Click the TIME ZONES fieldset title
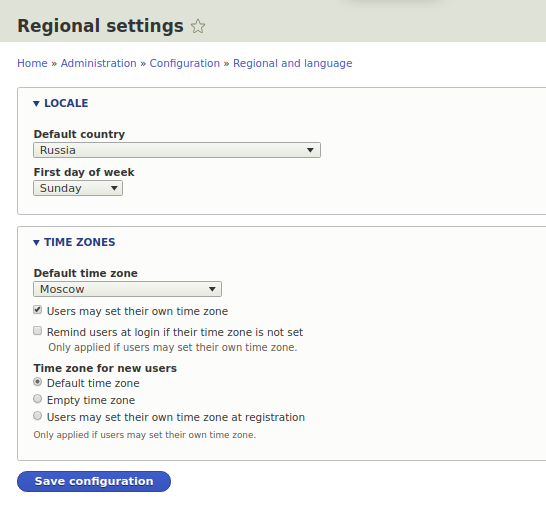Image resolution: width=546 pixels, height=509 pixels. pos(80,242)
